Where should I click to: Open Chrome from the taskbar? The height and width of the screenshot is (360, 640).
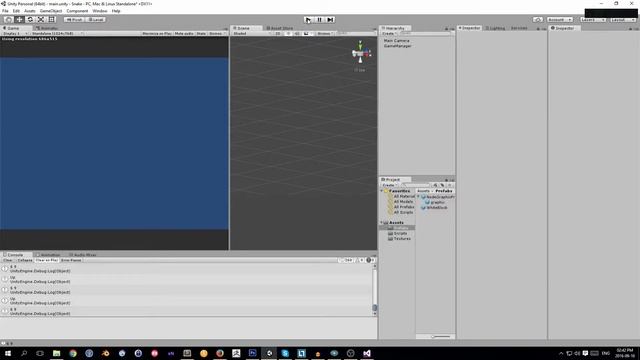click(73, 353)
